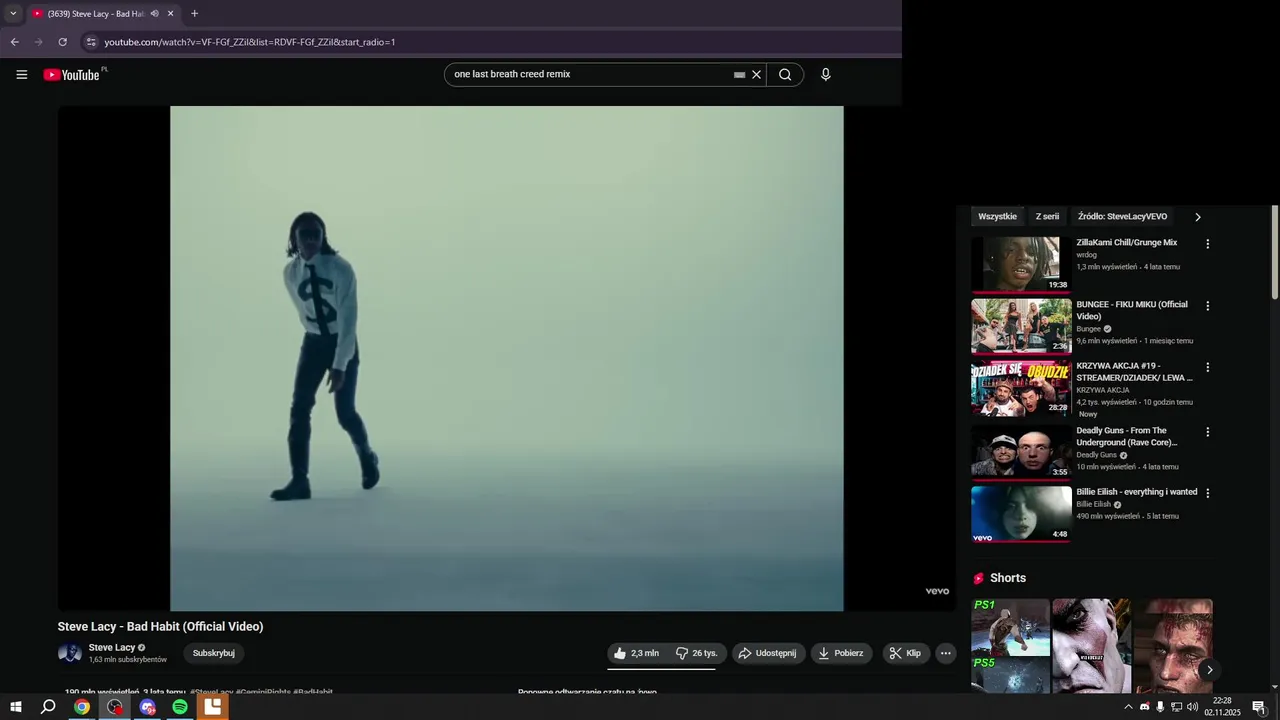
Task: Open the orange taskbar app icon
Action: [213, 707]
